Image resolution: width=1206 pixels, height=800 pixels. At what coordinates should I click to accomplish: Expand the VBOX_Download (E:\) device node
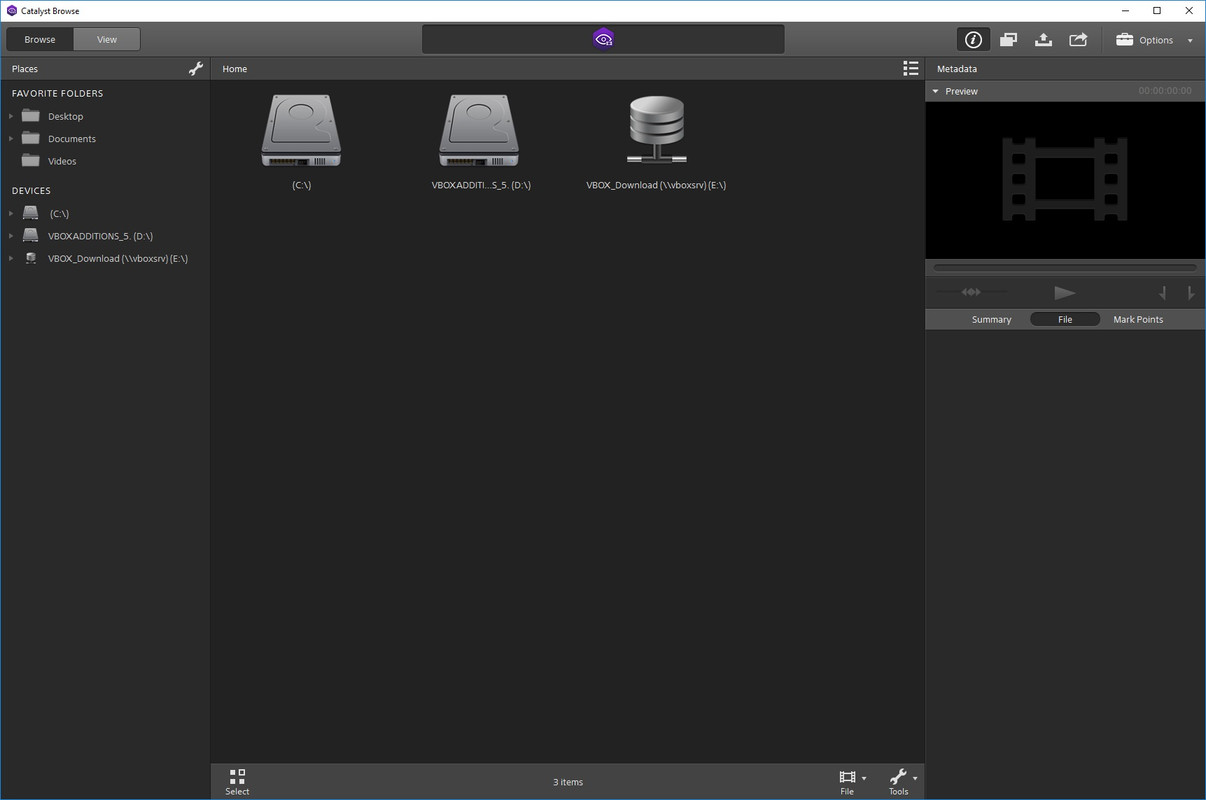pyautogui.click(x=11, y=258)
